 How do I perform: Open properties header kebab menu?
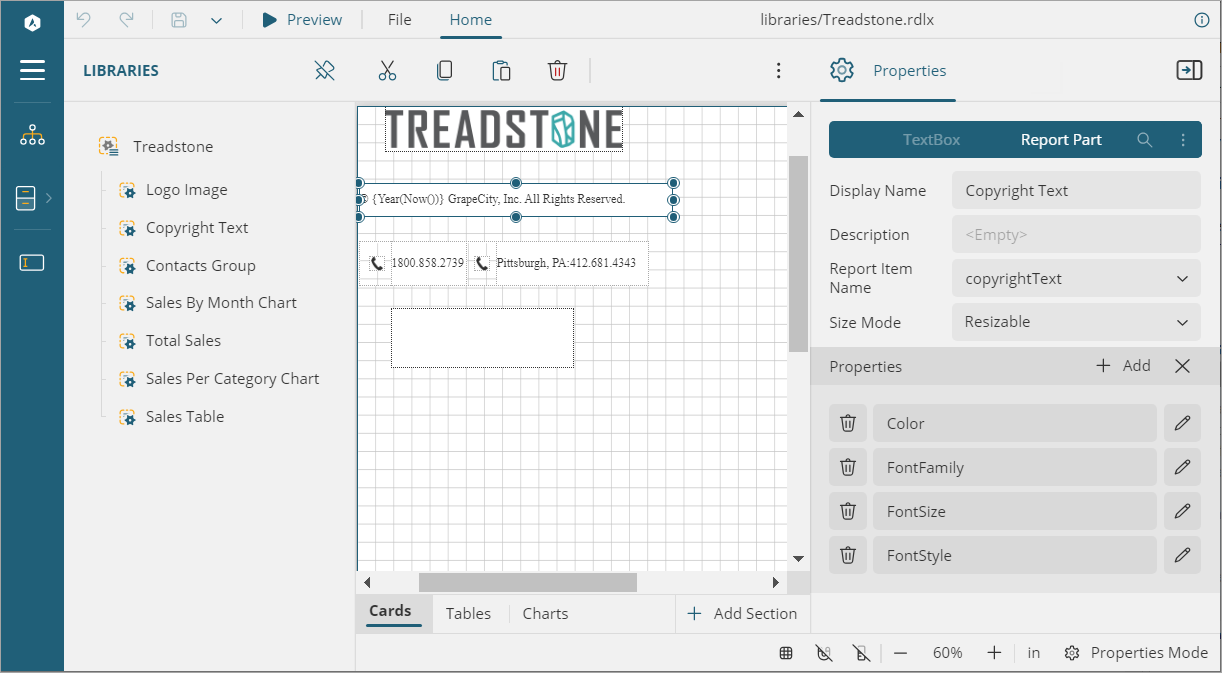pos(1183,140)
